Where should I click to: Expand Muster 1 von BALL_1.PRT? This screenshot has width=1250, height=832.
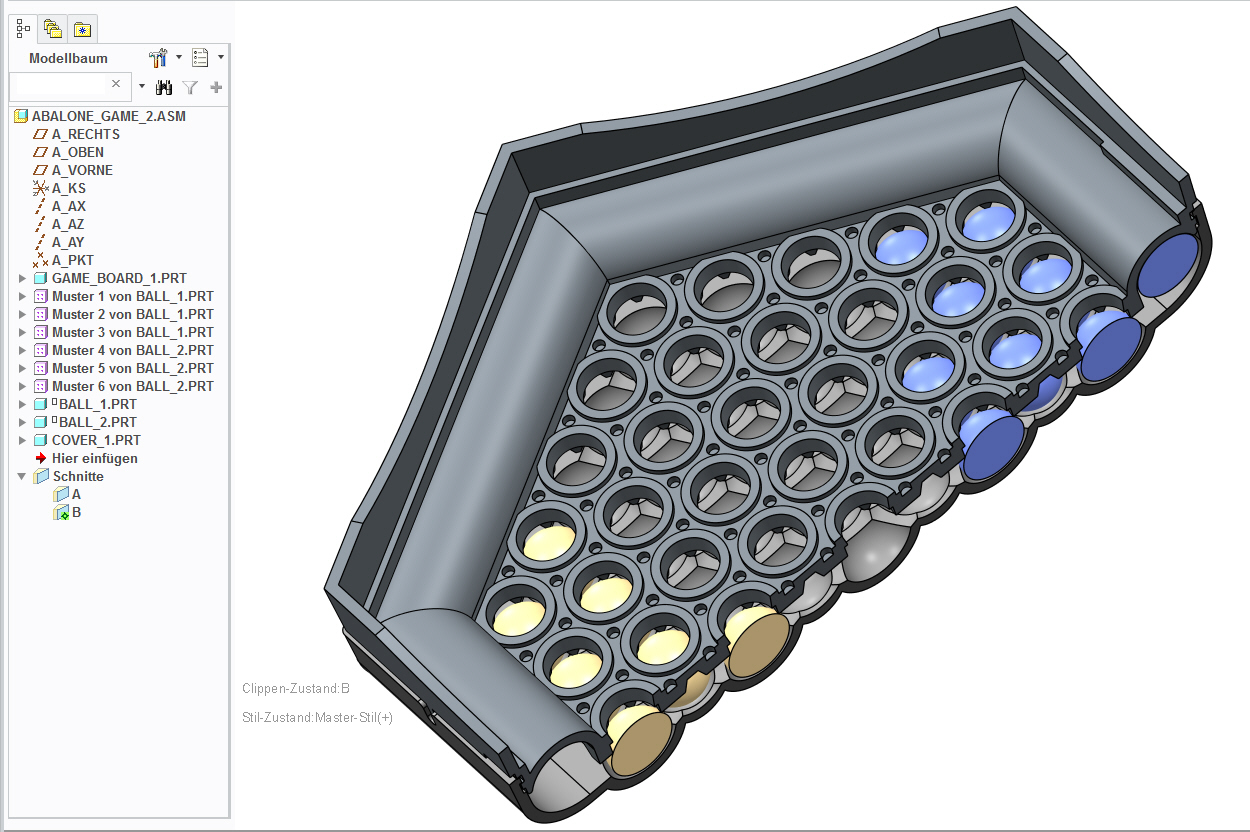point(22,296)
